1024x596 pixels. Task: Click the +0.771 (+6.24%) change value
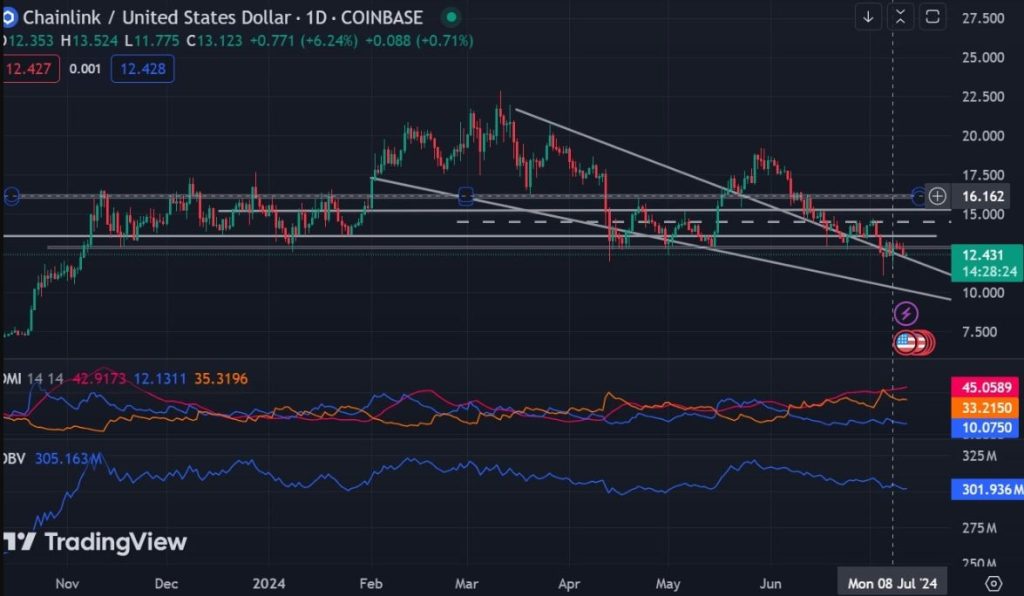pyautogui.click(x=304, y=41)
